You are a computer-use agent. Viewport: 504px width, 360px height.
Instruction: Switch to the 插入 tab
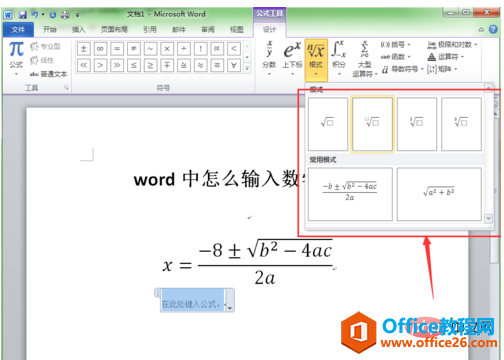coord(79,30)
